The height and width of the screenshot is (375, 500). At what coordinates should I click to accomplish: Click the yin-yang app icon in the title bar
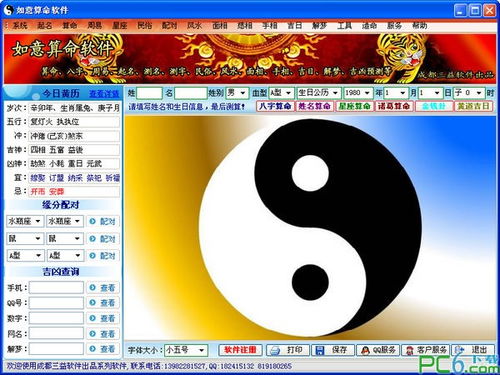[8, 10]
